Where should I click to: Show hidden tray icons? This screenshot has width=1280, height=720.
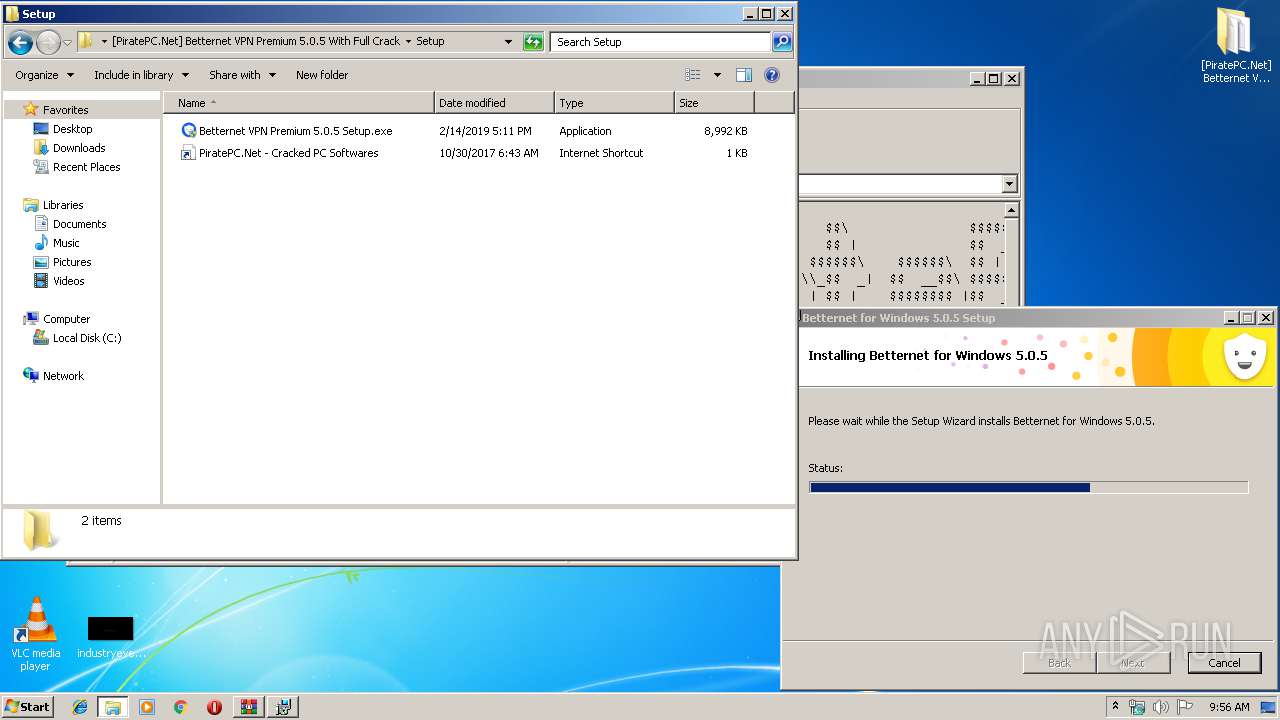pyautogui.click(x=1115, y=706)
